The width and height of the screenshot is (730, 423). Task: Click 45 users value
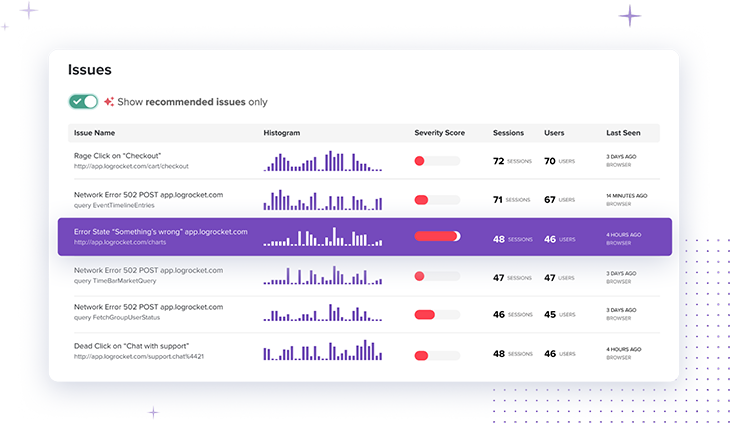point(560,315)
